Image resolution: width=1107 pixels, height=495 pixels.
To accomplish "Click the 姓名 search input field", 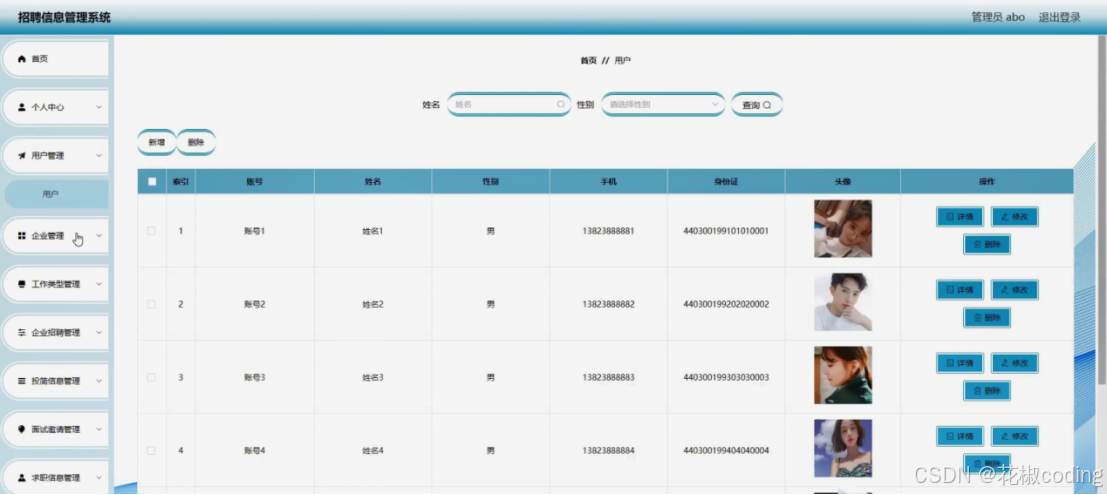I will pos(509,105).
